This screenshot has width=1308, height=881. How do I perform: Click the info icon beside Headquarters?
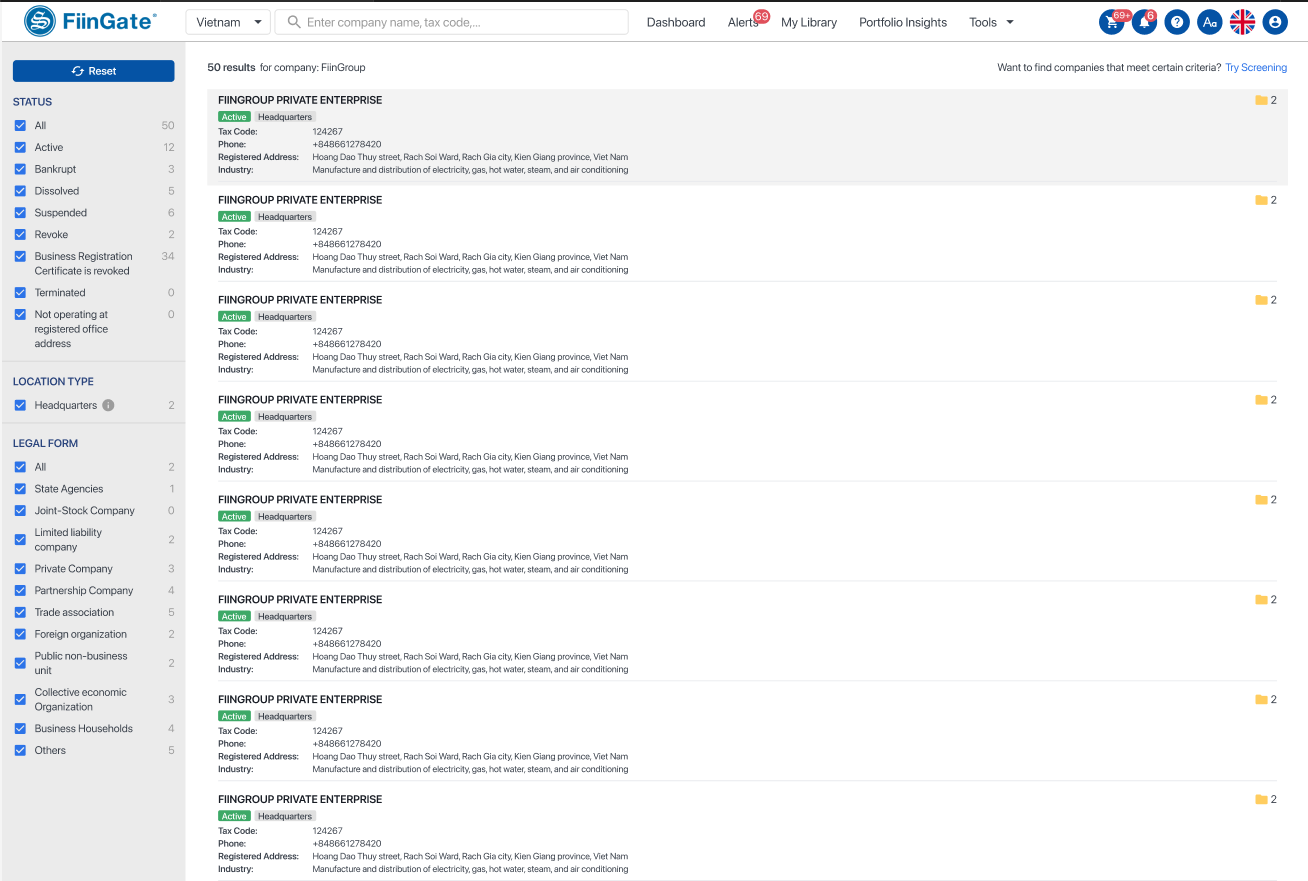tap(108, 406)
